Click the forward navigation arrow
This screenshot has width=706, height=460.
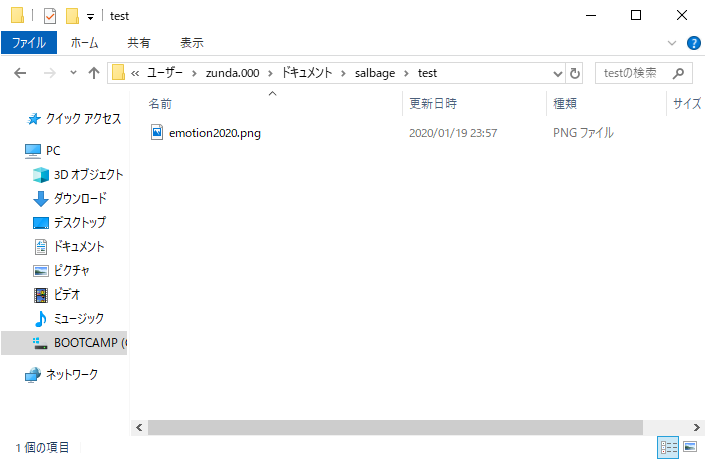tap(50, 73)
